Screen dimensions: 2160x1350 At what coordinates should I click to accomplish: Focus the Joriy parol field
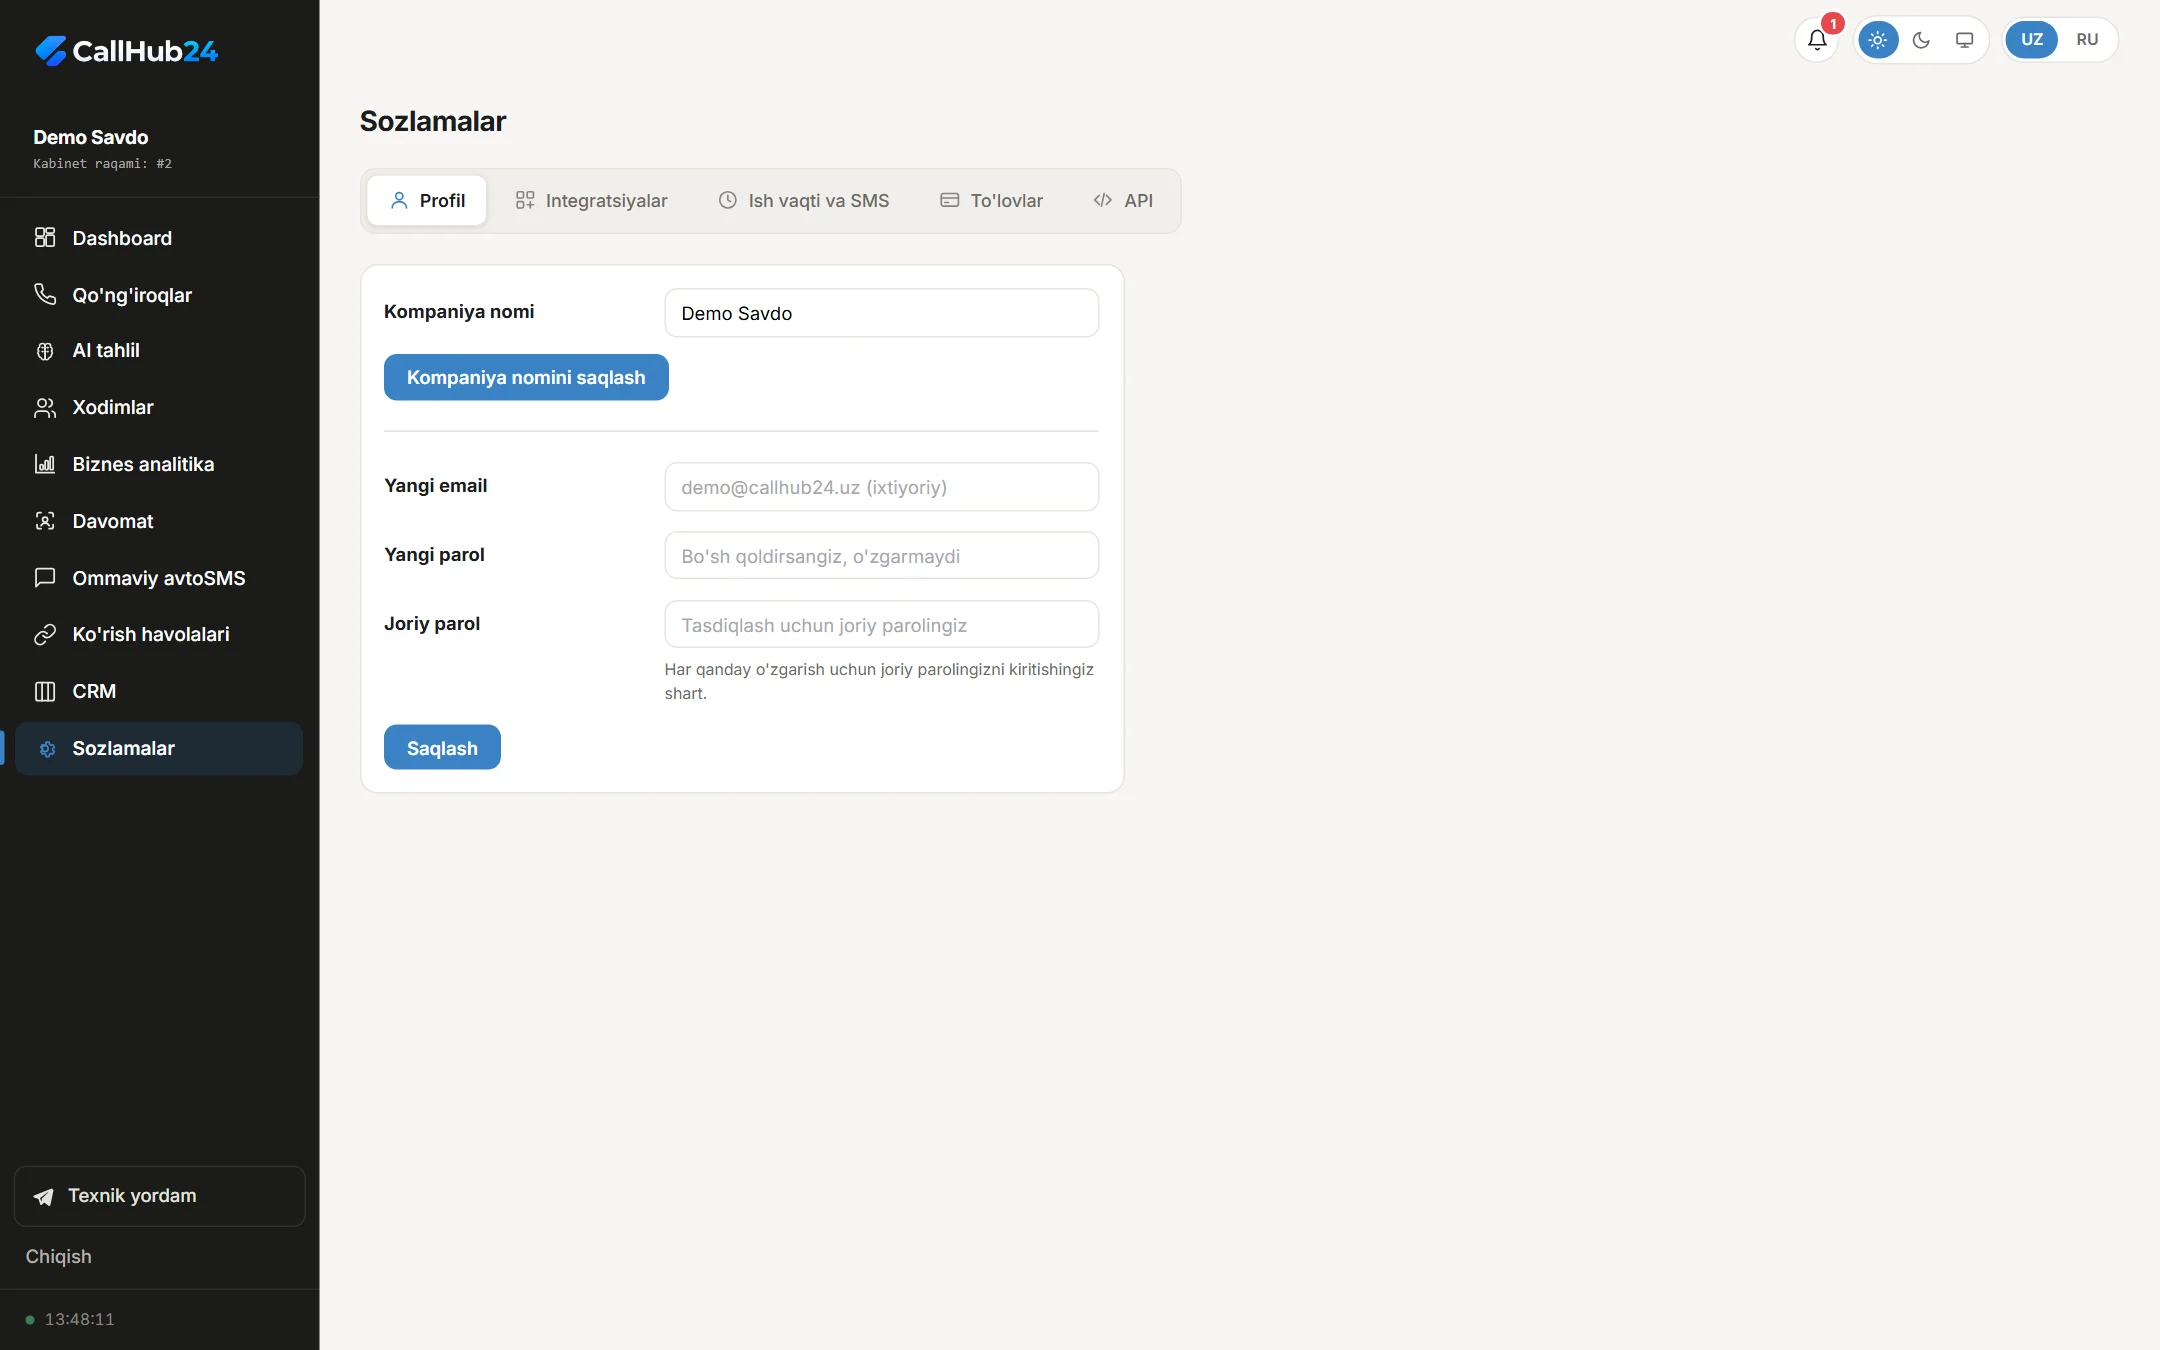tap(882, 625)
